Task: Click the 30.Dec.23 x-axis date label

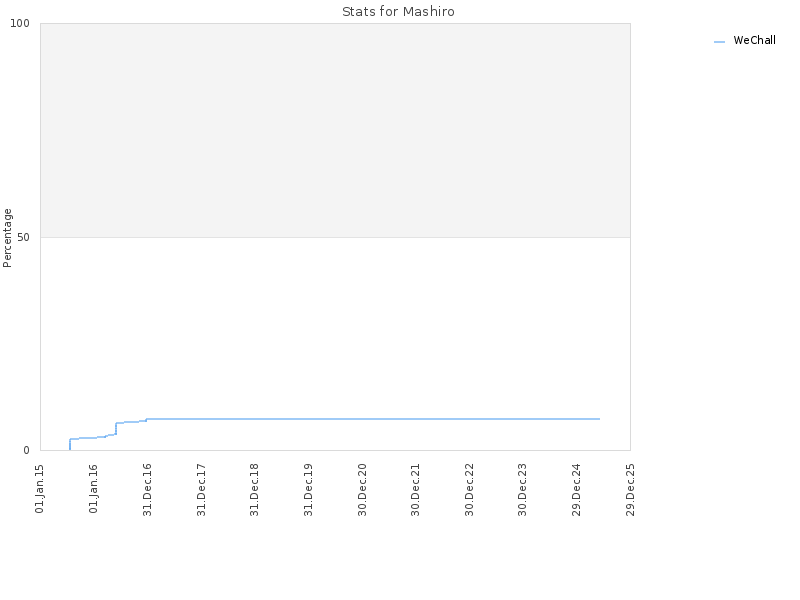Action: 522,489
